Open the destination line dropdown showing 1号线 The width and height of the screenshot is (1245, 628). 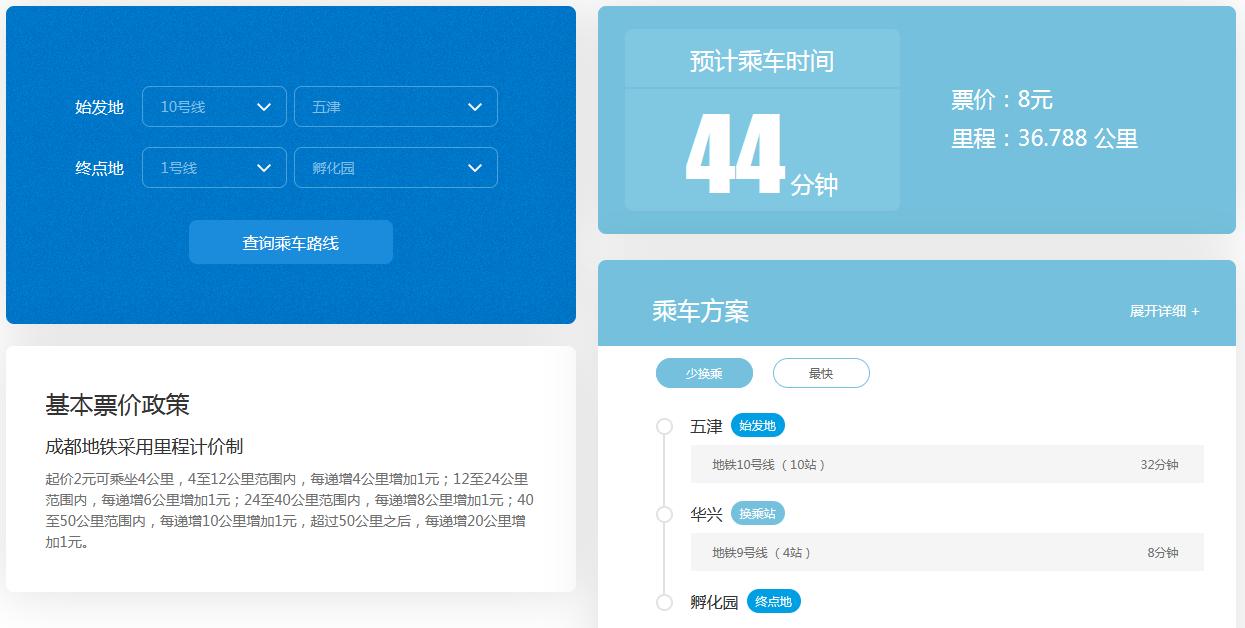(x=213, y=168)
